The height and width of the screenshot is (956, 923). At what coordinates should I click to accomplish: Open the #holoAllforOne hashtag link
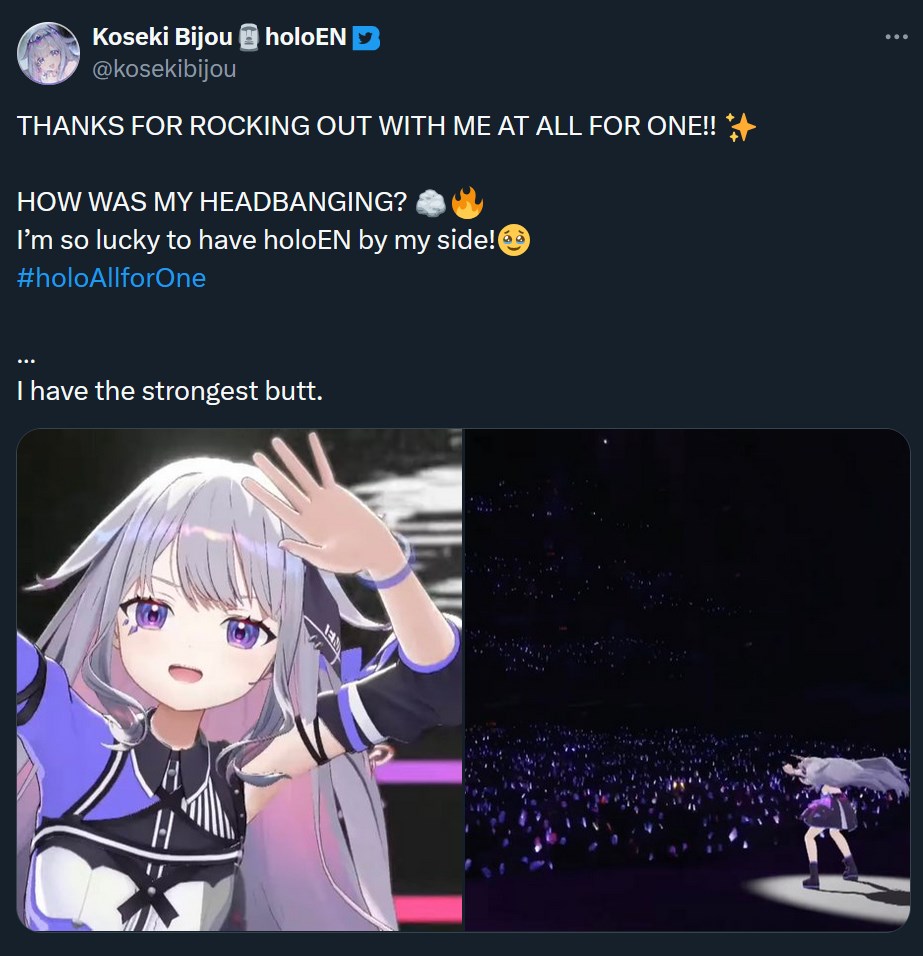(112, 278)
